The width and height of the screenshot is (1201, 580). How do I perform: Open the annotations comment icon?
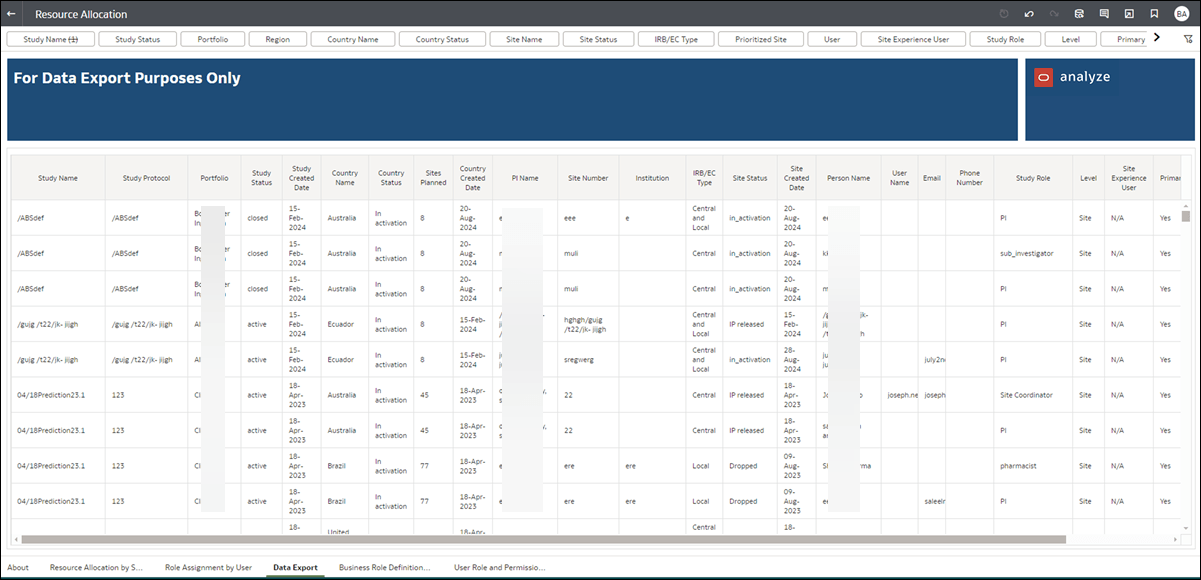[1103, 14]
